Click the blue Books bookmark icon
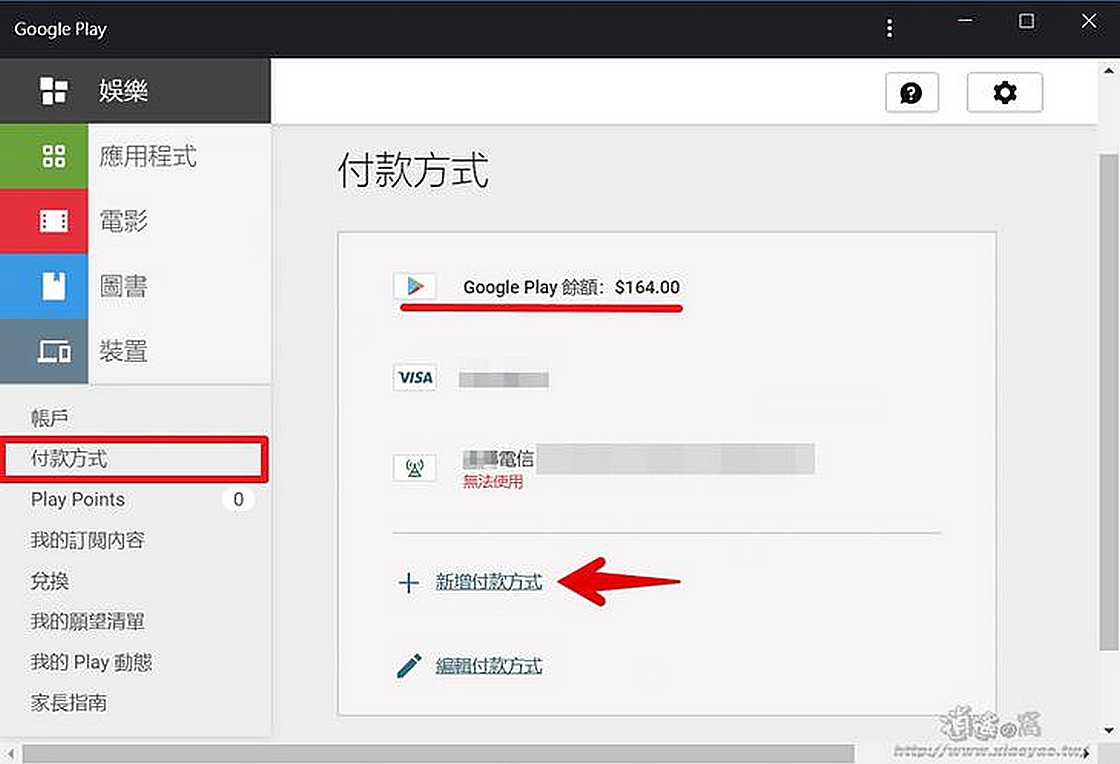1120x764 pixels. point(54,286)
